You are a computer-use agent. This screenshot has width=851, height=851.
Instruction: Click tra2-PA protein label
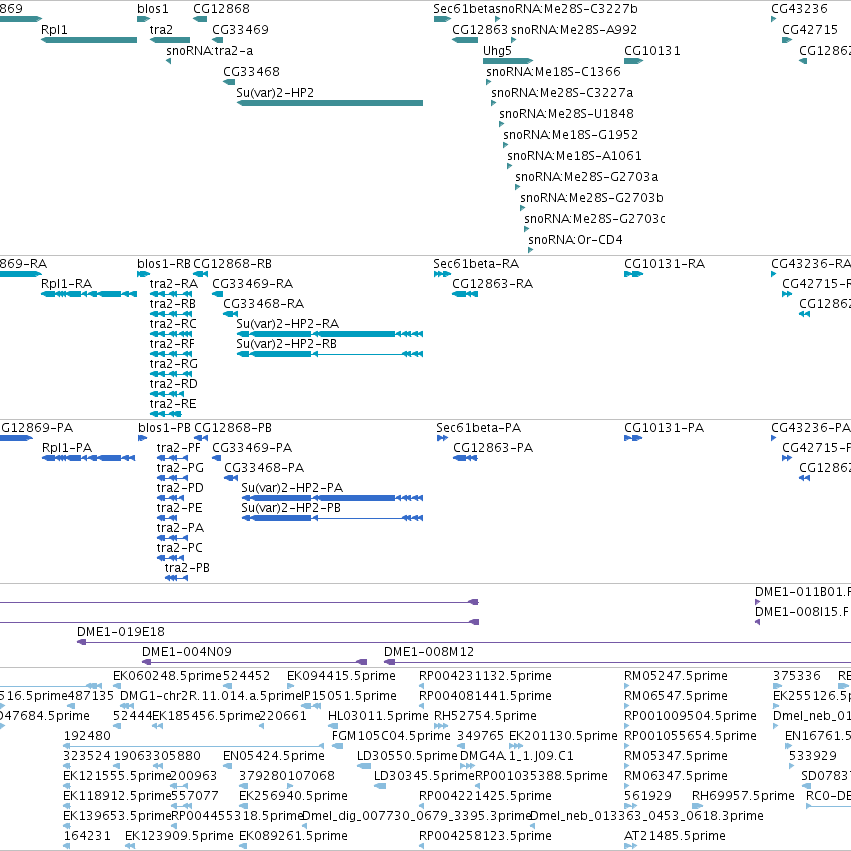[180, 528]
